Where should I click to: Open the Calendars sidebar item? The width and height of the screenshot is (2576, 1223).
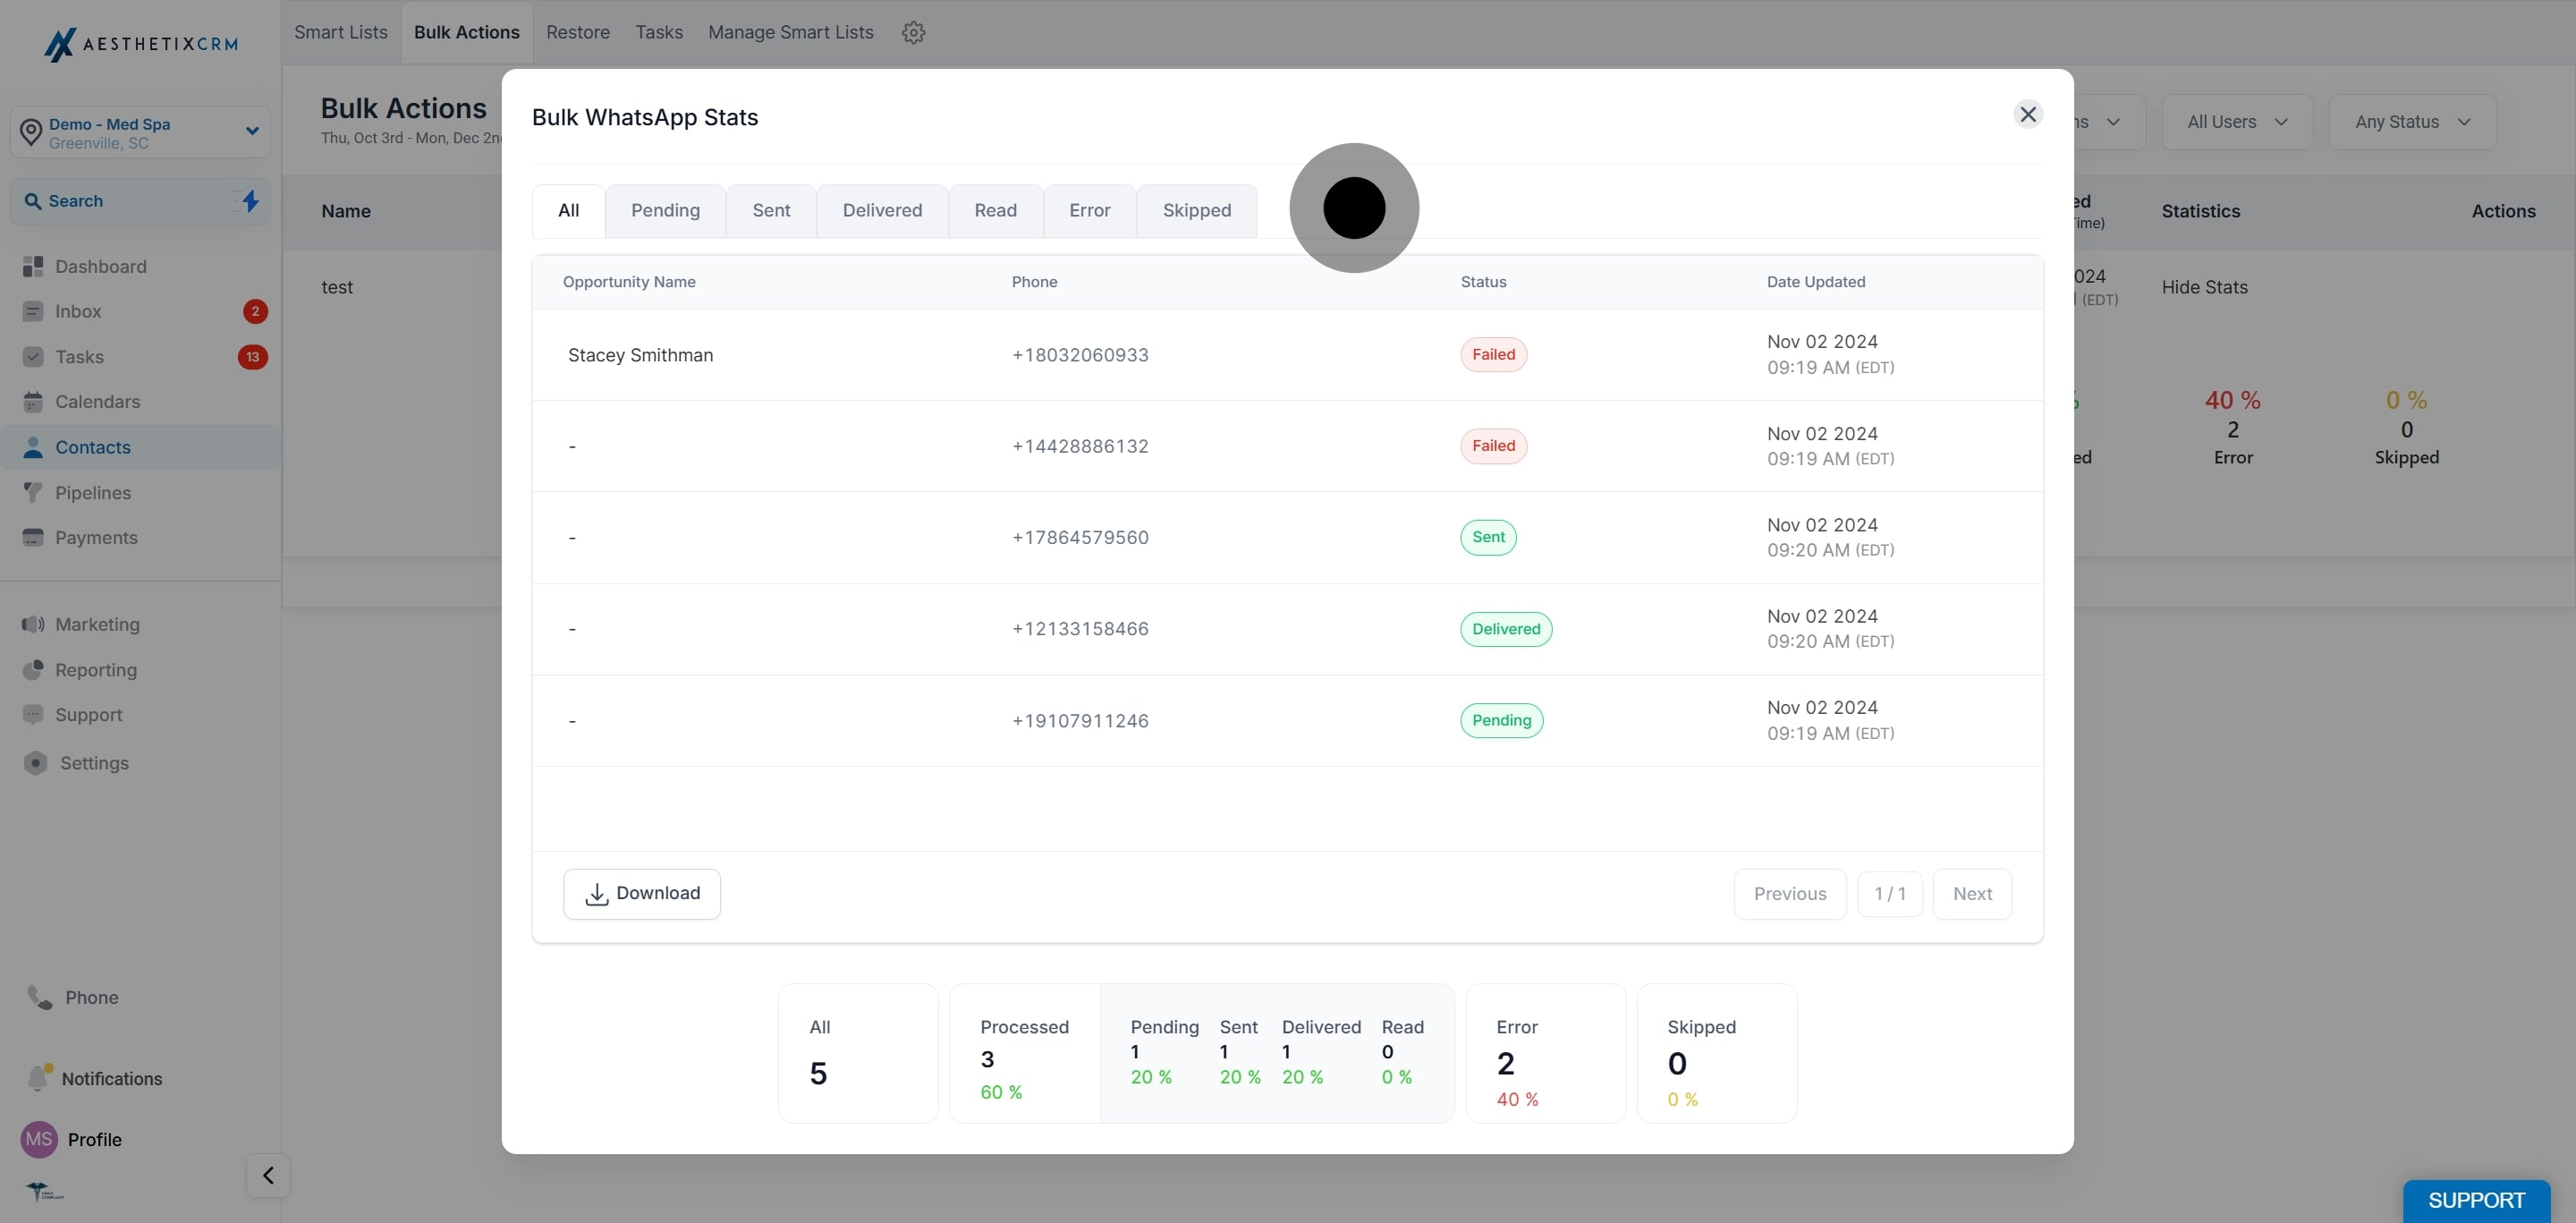(97, 402)
